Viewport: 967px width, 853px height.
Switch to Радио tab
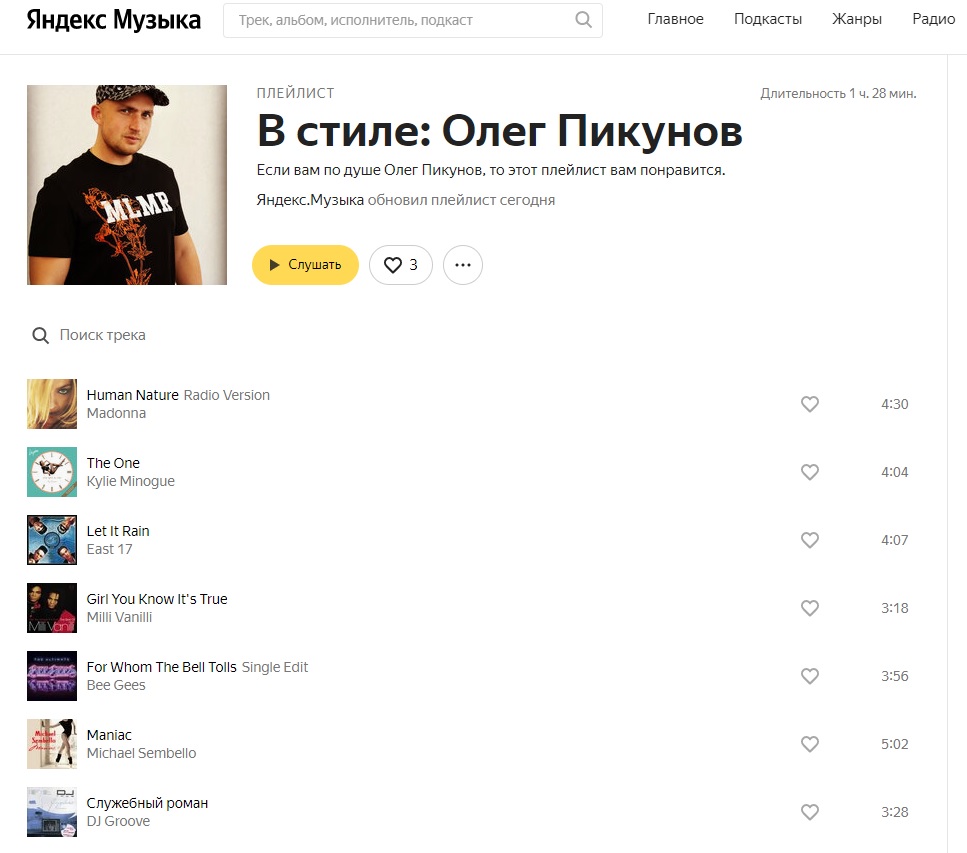(x=934, y=19)
